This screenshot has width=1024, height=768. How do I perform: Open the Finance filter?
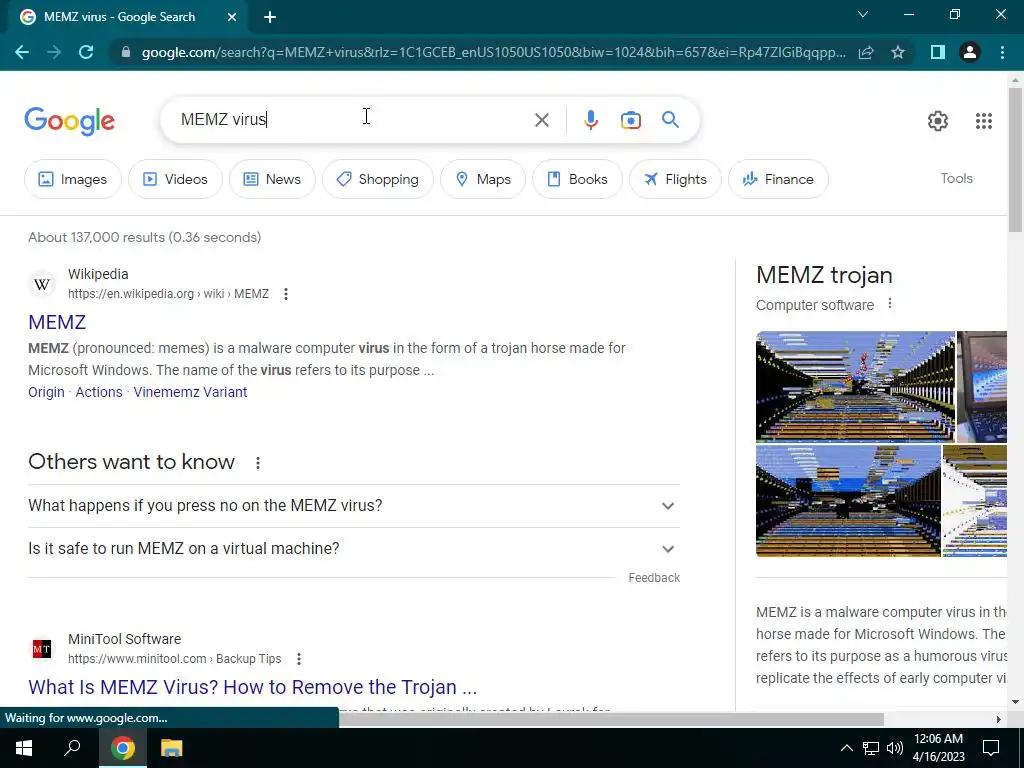click(x=778, y=179)
